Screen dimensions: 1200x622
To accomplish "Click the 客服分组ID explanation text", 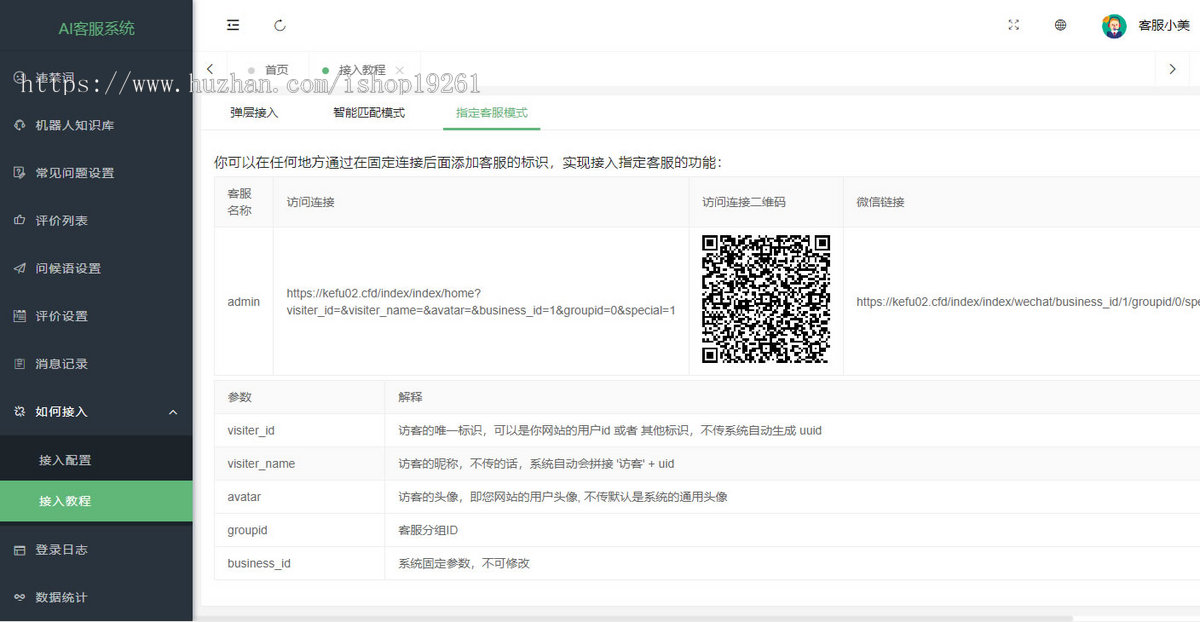I will (x=428, y=530).
